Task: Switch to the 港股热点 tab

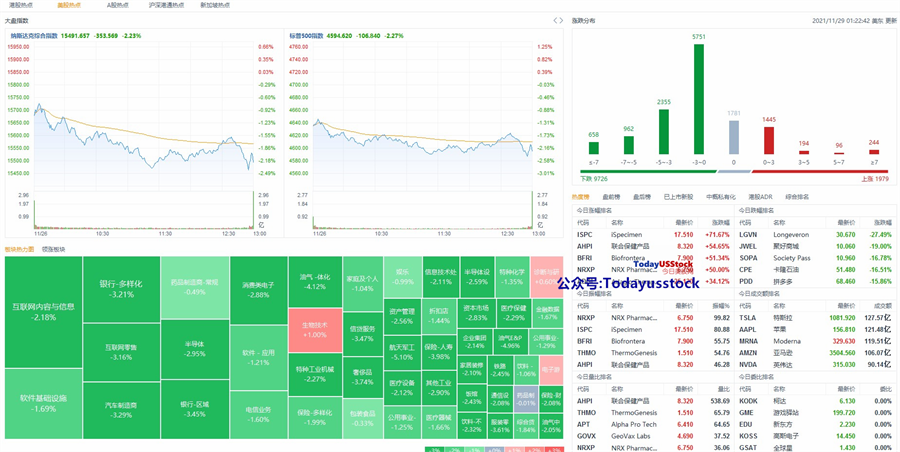Action: tap(20, 5)
